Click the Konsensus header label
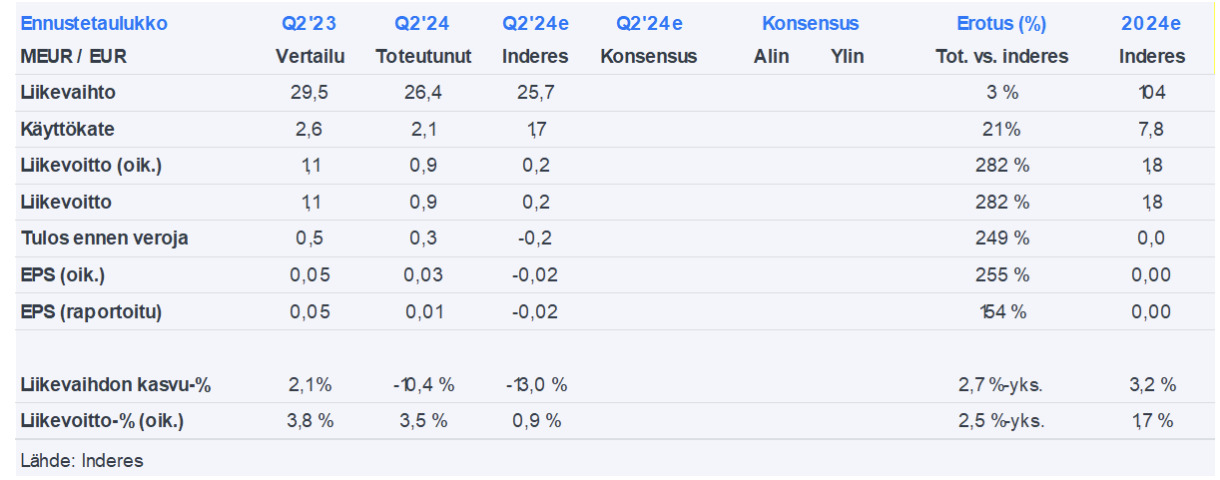The height and width of the screenshot is (480, 1220). click(809, 23)
